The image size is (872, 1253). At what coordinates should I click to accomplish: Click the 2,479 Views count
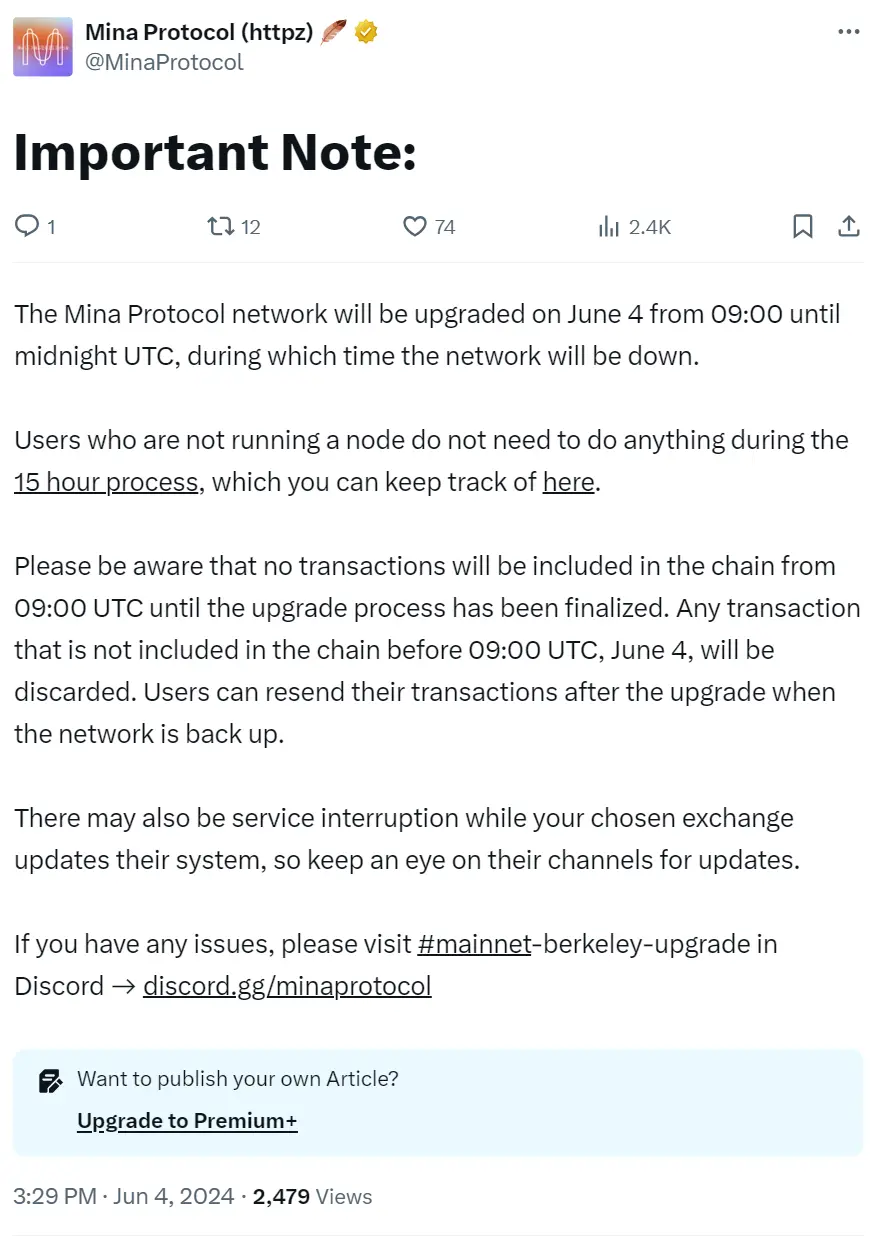coord(312,1197)
